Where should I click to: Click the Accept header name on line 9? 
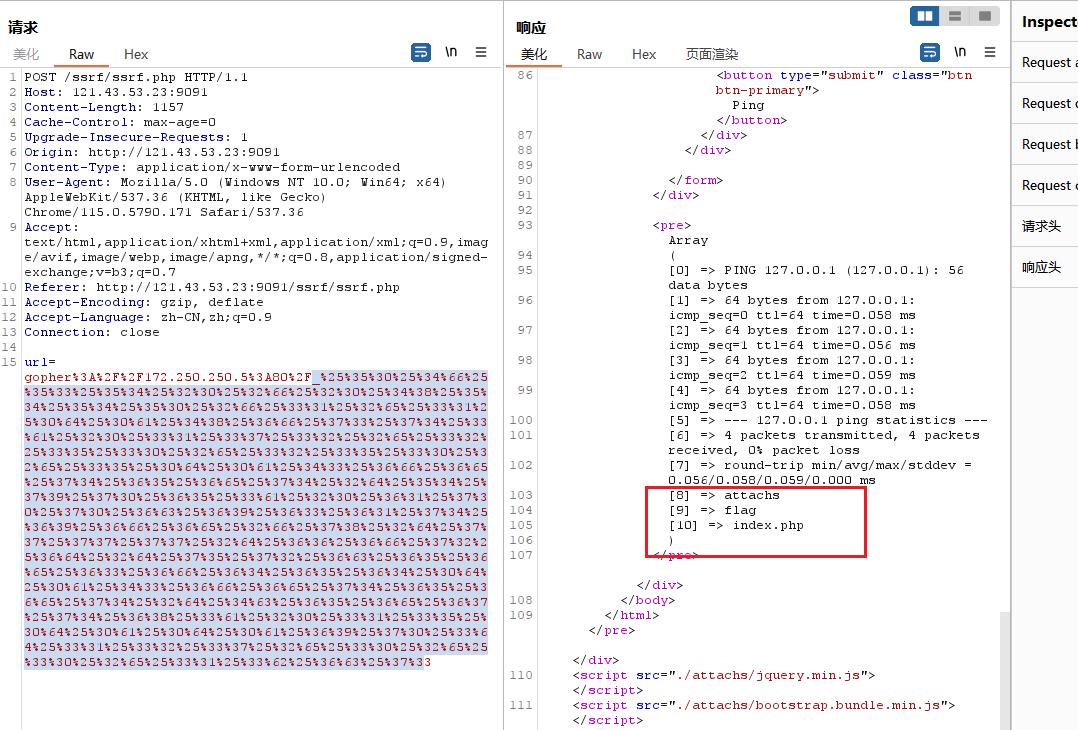coord(52,228)
